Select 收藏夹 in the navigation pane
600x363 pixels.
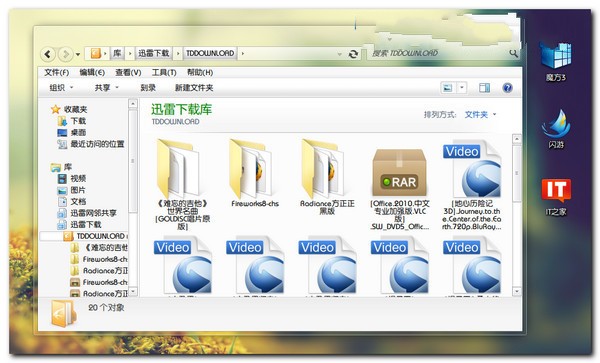tap(69, 109)
